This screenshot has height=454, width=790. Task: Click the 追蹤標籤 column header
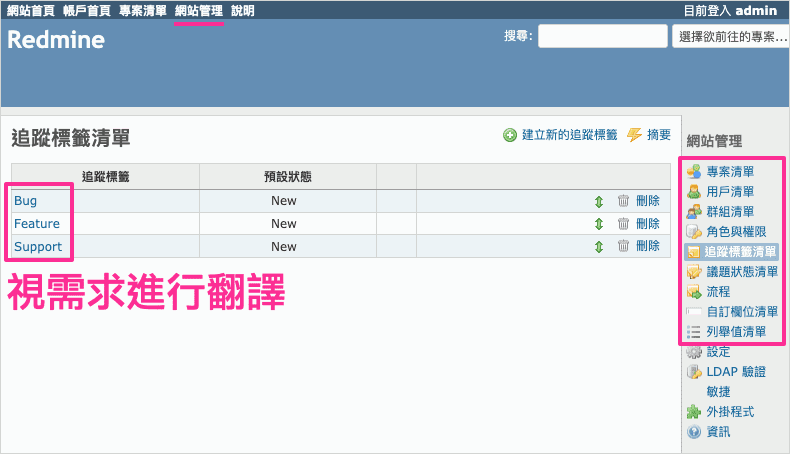click(x=105, y=176)
